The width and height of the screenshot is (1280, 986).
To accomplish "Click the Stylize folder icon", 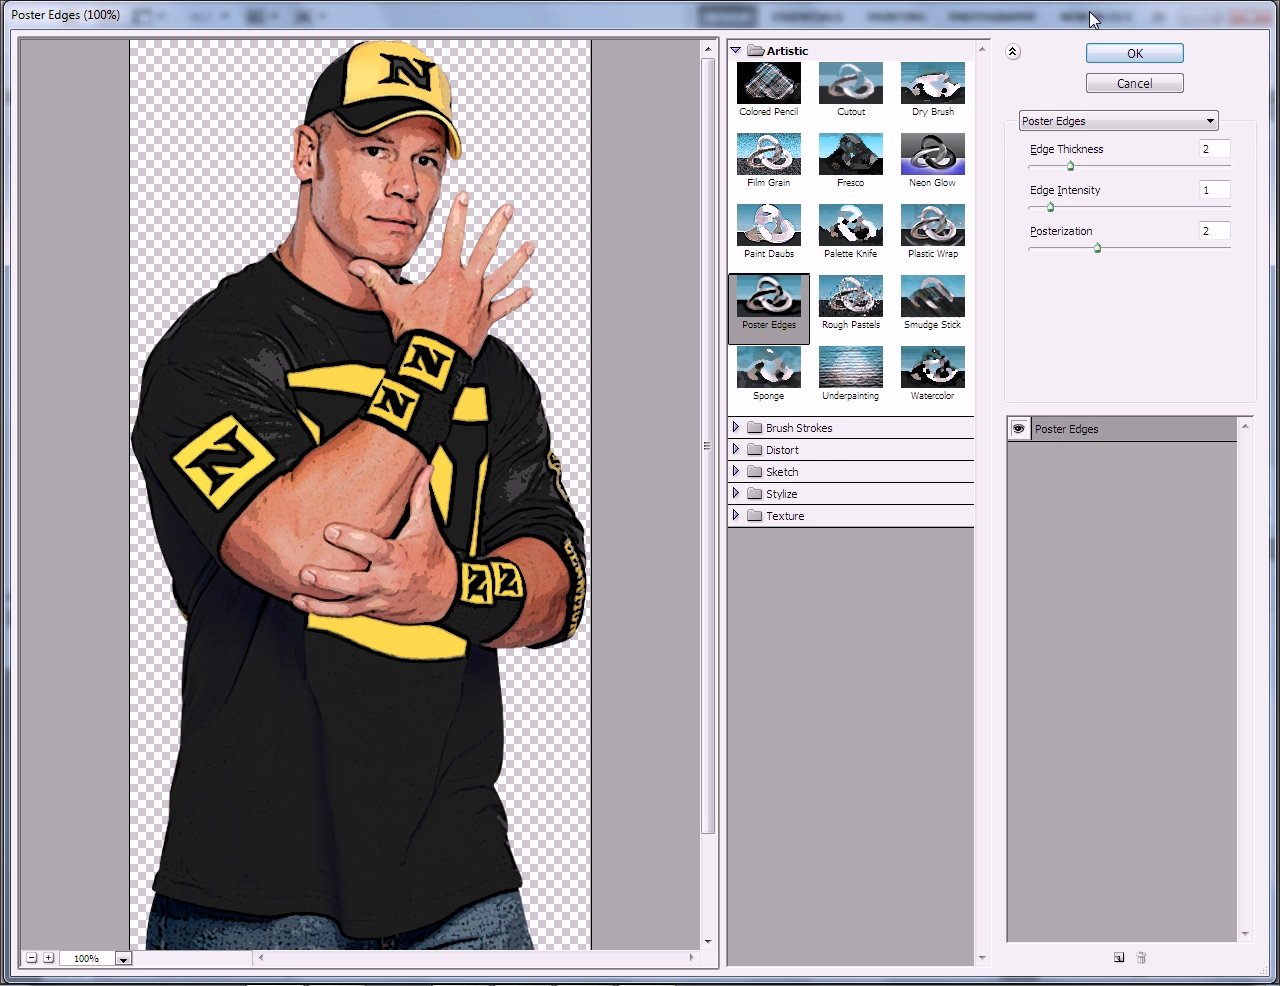I will click(x=755, y=493).
